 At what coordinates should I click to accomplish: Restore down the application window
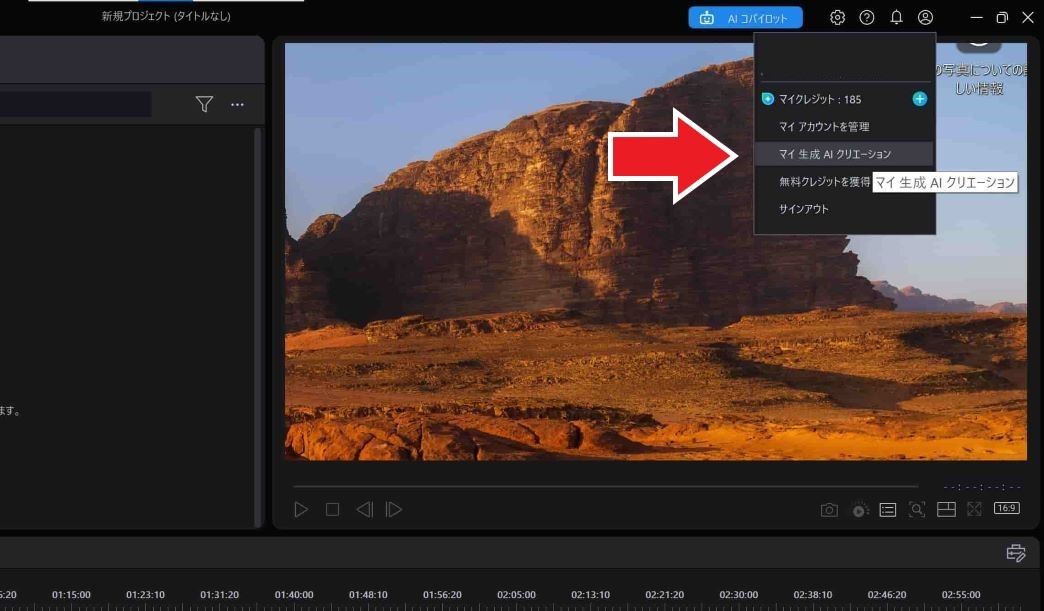[x=1002, y=18]
